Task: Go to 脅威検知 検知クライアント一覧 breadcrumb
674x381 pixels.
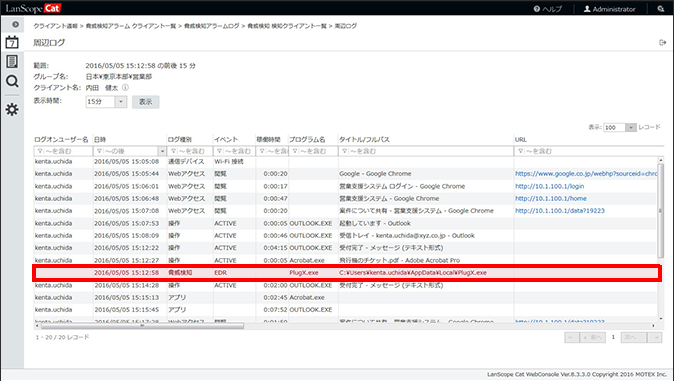Action: [x=287, y=26]
